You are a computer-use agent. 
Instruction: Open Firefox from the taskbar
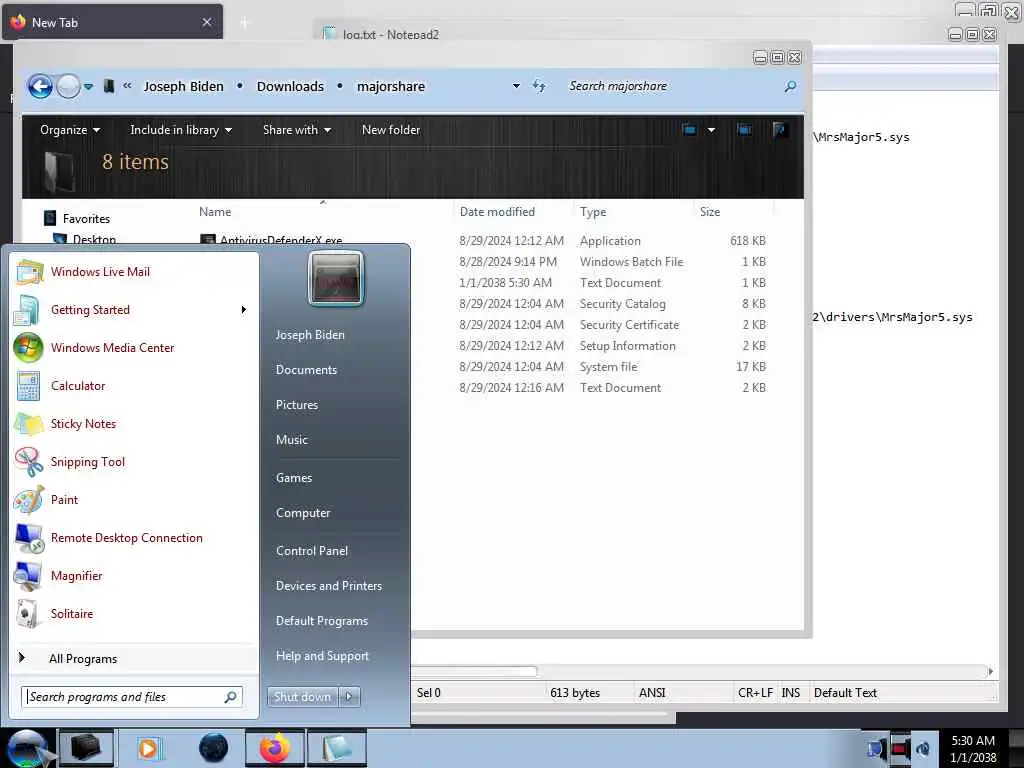[x=274, y=748]
